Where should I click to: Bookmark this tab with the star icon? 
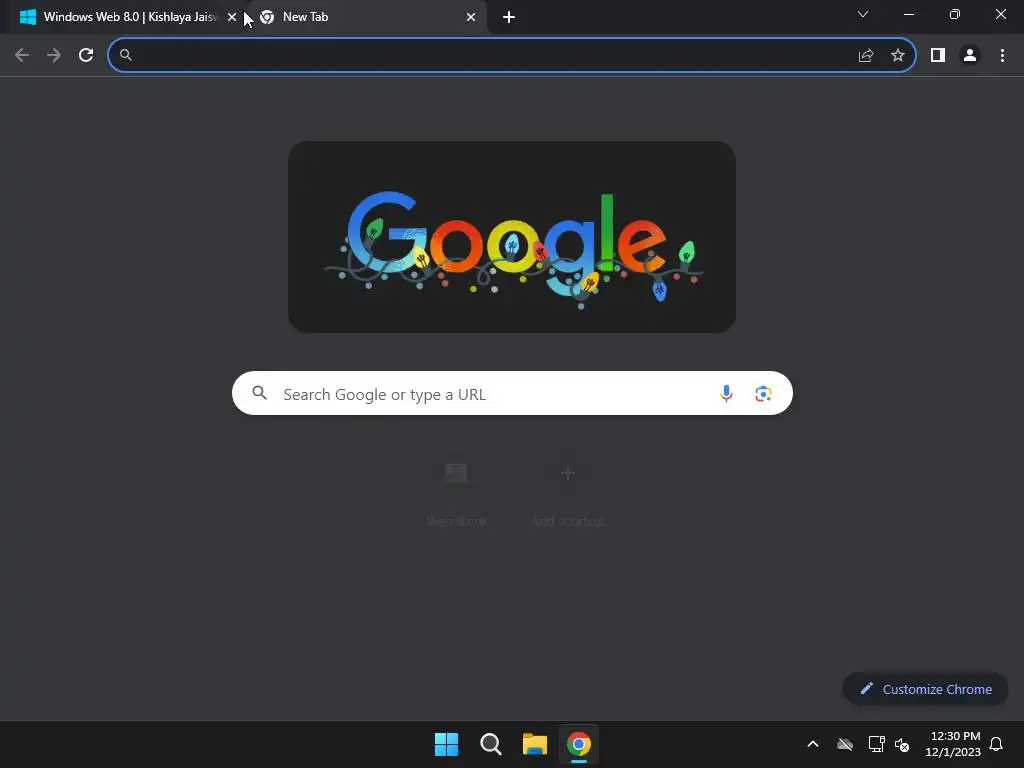[898, 56]
